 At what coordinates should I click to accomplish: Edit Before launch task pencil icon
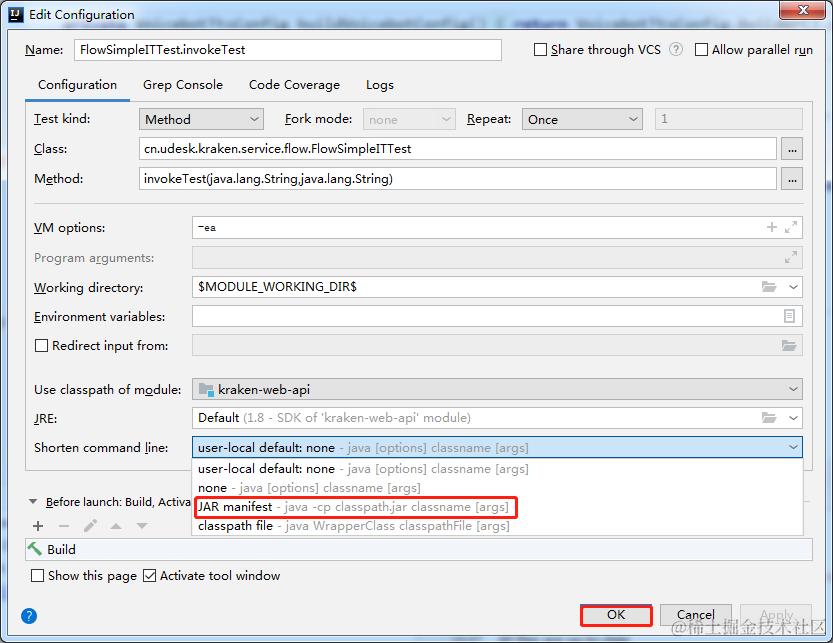[x=90, y=526]
